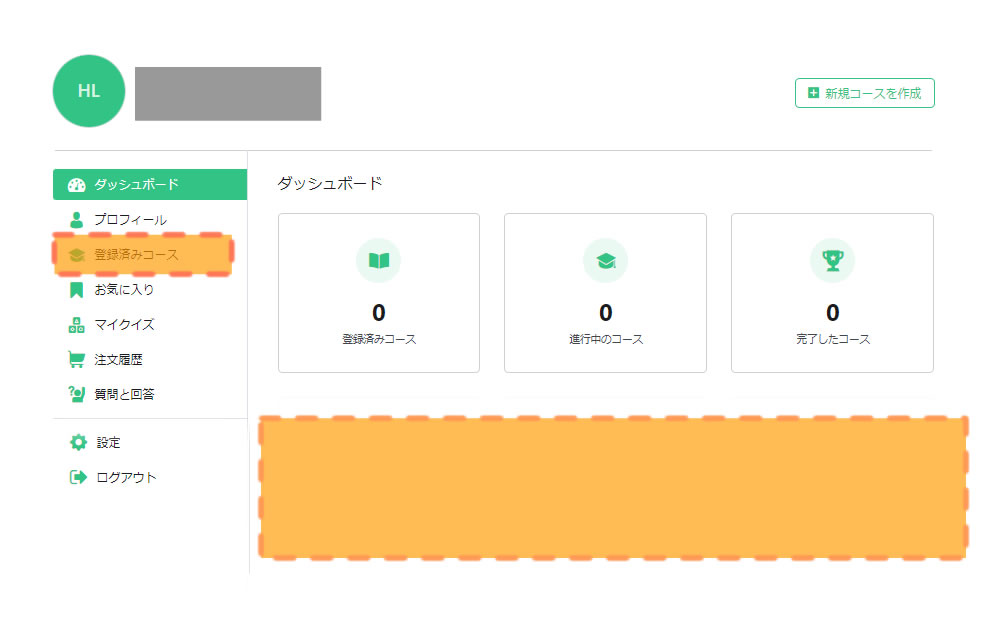Viewport: 1001px width, 620px height.
Task: Select 登録済みコース in the sidebar
Action: click(x=136, y=255)
